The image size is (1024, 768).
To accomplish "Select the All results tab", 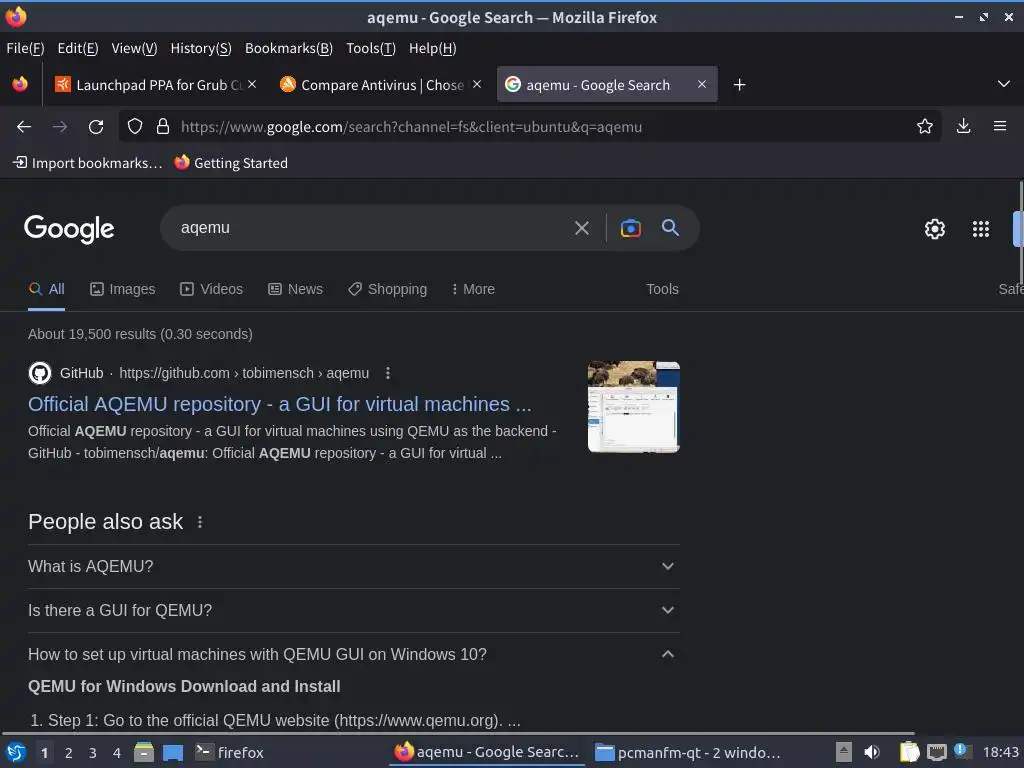I will click(x=46, y=289).
